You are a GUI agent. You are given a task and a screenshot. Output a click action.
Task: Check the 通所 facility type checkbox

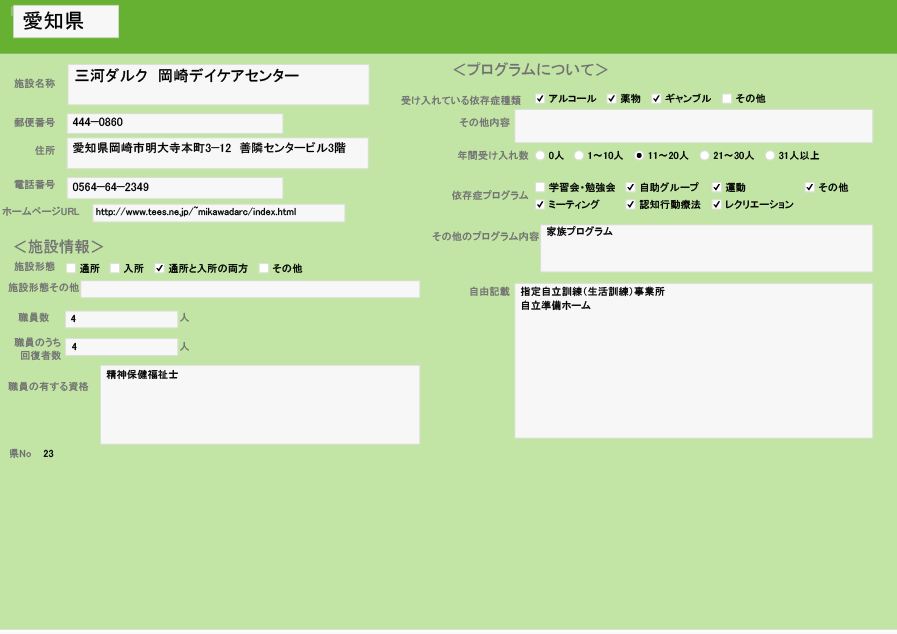coord(71,269)
